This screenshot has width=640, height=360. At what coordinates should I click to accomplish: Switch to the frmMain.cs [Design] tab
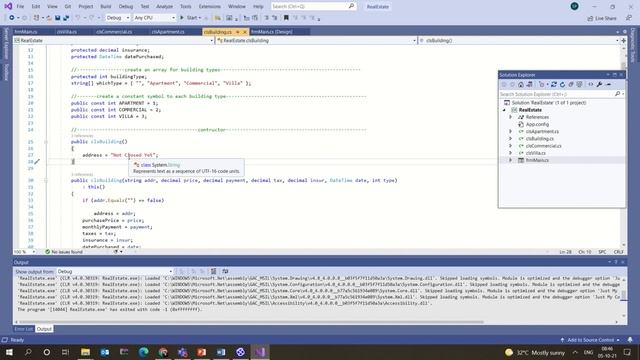271,32
